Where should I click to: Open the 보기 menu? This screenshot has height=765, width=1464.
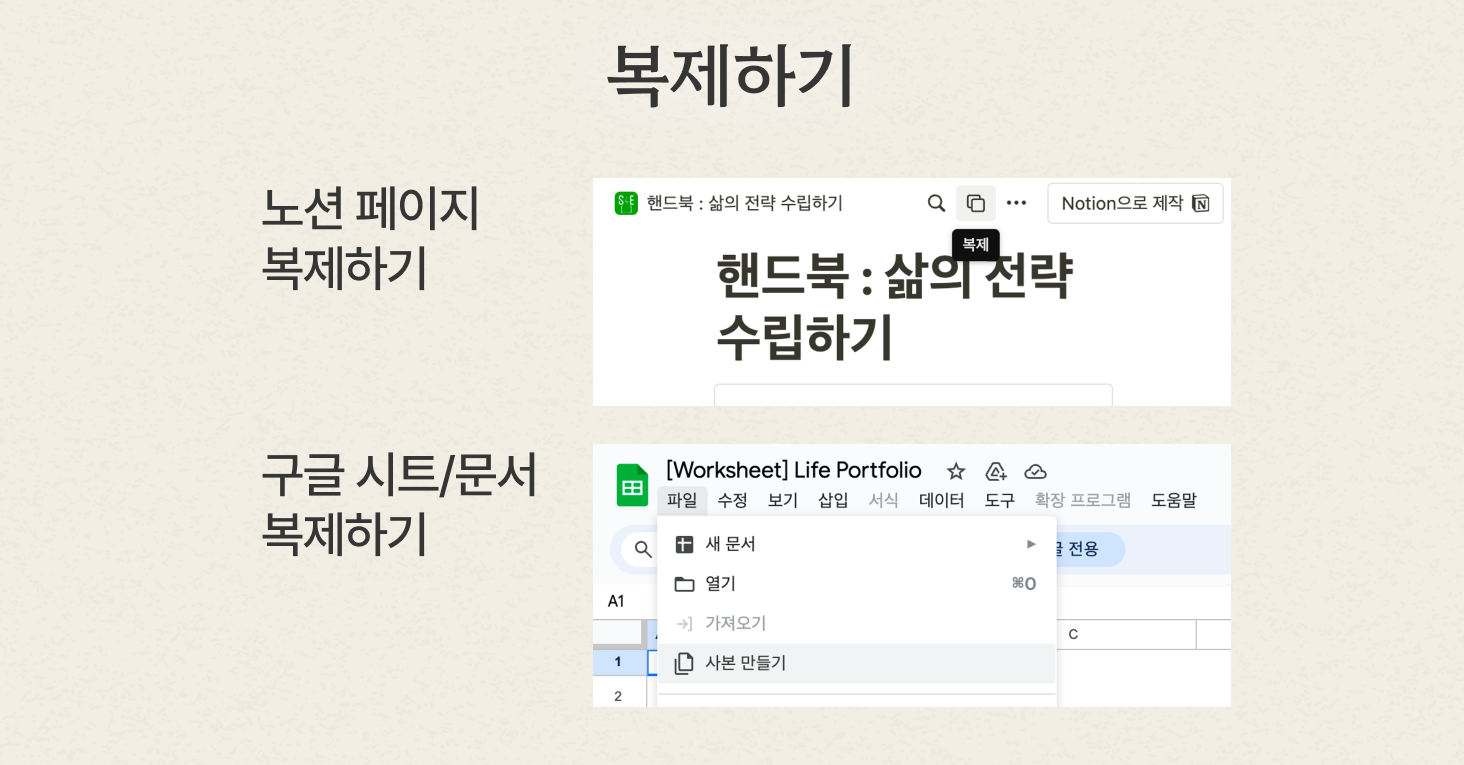782,500
